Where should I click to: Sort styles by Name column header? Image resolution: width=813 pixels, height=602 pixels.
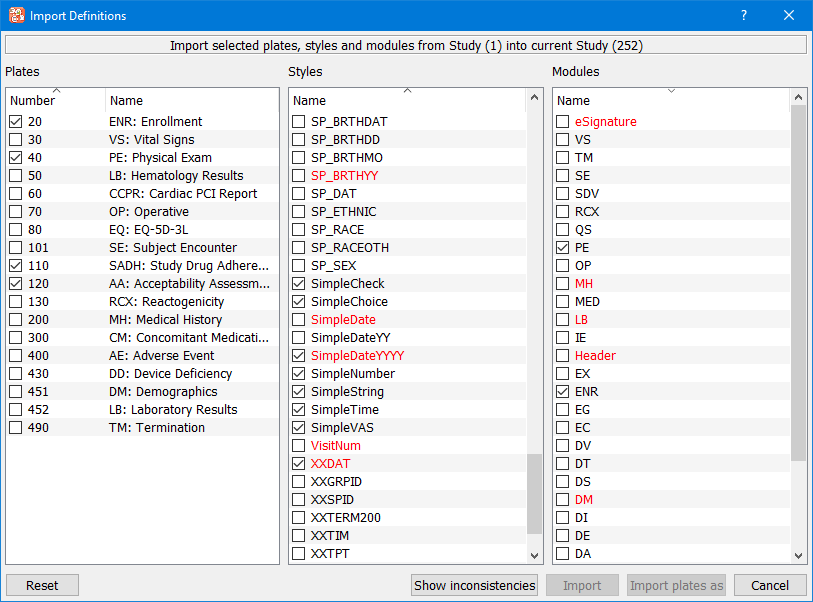(406, 100)
